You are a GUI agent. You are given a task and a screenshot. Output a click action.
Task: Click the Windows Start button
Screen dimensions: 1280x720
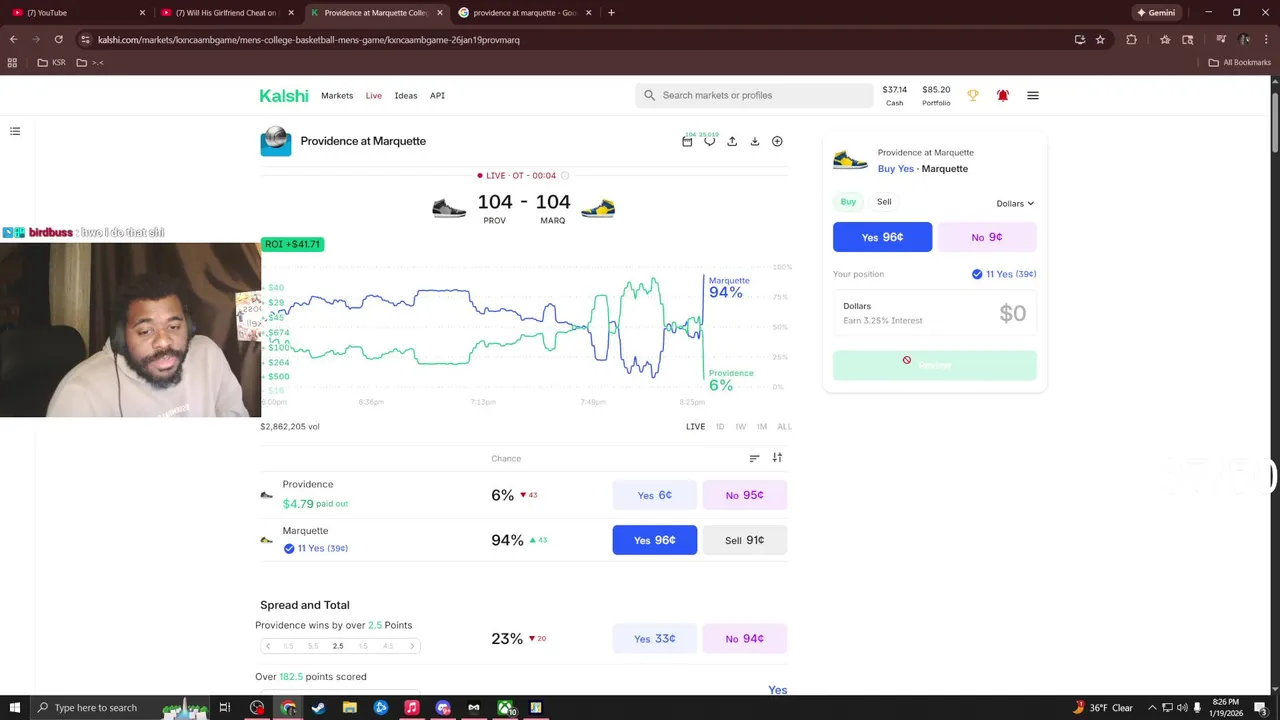(x=14, y=708)
